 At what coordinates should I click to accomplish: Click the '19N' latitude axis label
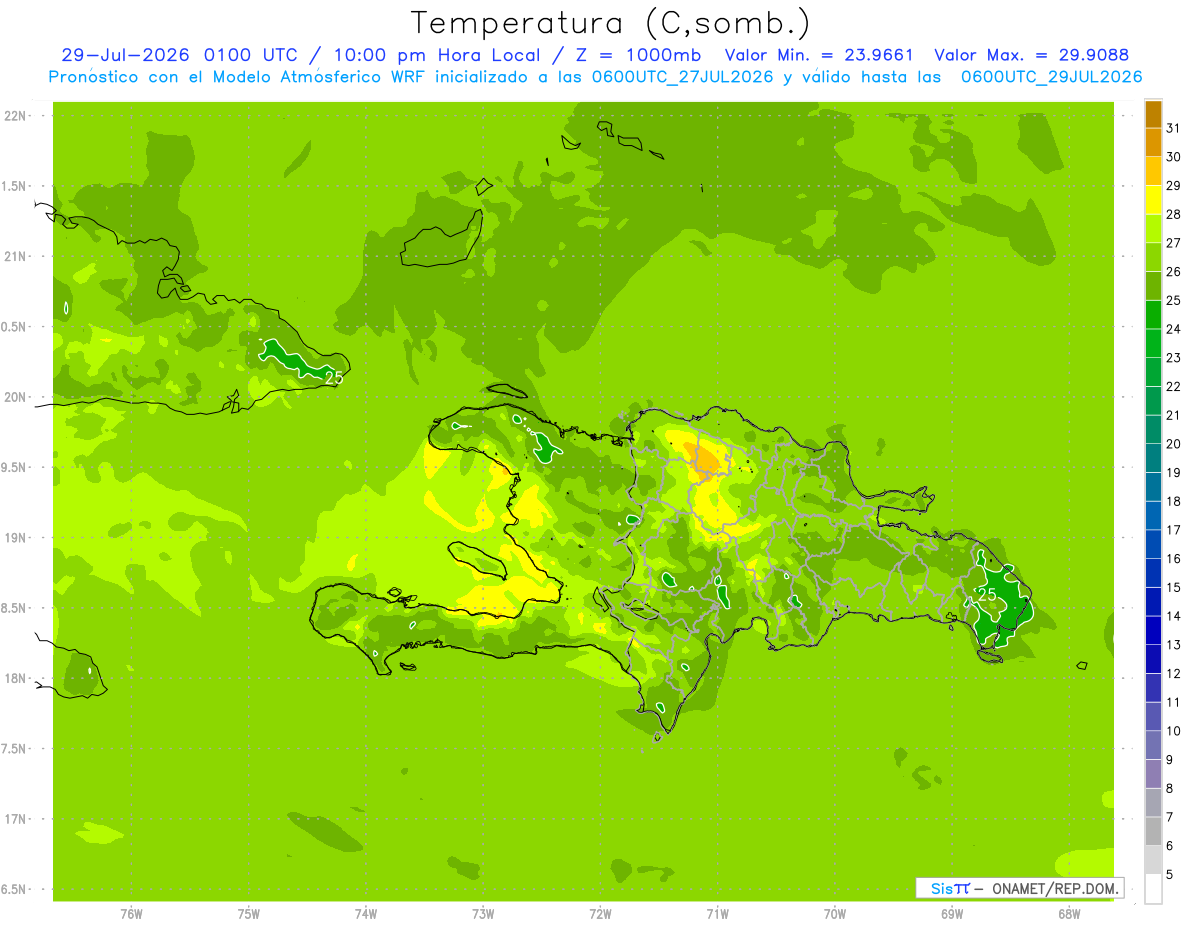[17, 537]
